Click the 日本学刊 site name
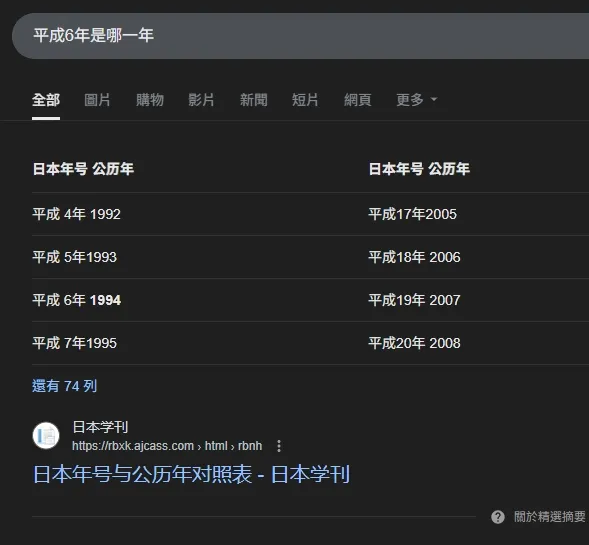Viewport: 589px width, 545px height. [100, 427]
